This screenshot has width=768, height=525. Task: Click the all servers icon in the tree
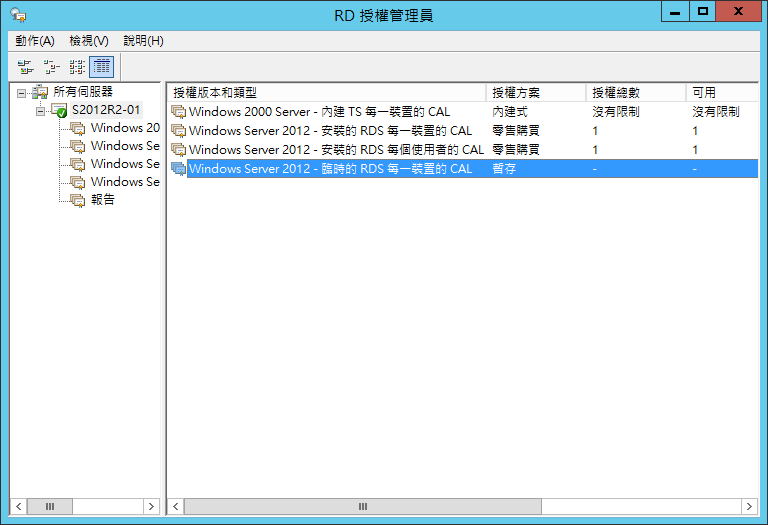pyautogui.click(x=40, y=92)
